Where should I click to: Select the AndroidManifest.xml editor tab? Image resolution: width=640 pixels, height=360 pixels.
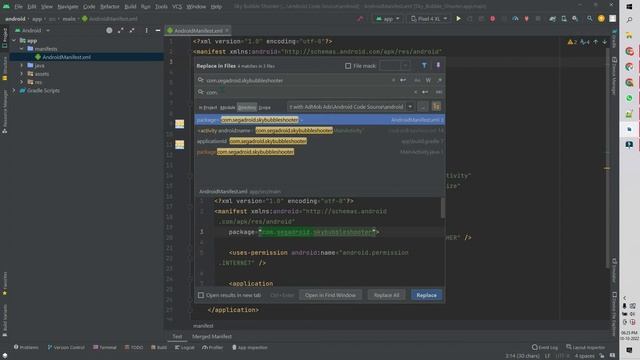(198, 31)
